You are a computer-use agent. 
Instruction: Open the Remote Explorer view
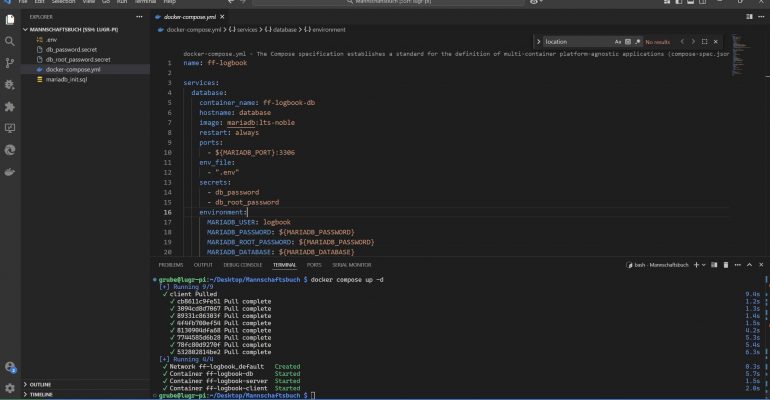[10, 128]
